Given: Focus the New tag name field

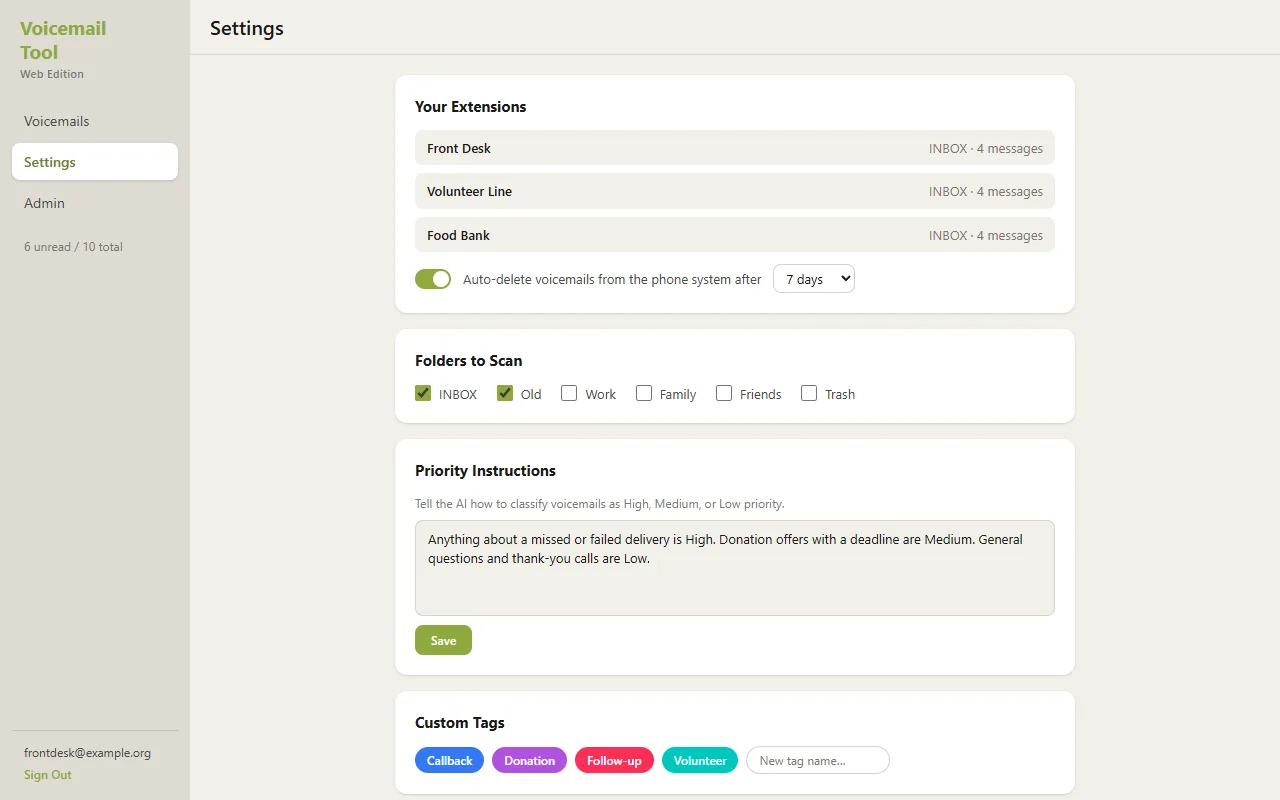Looking at the screenshot, I should coord(818,761).
